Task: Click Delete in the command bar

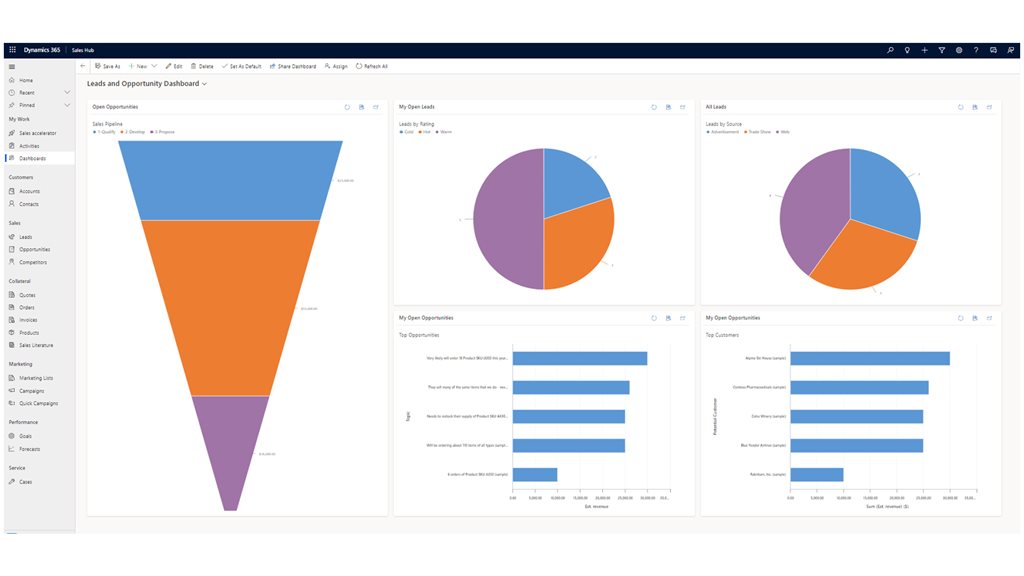Action: [202, 66]
